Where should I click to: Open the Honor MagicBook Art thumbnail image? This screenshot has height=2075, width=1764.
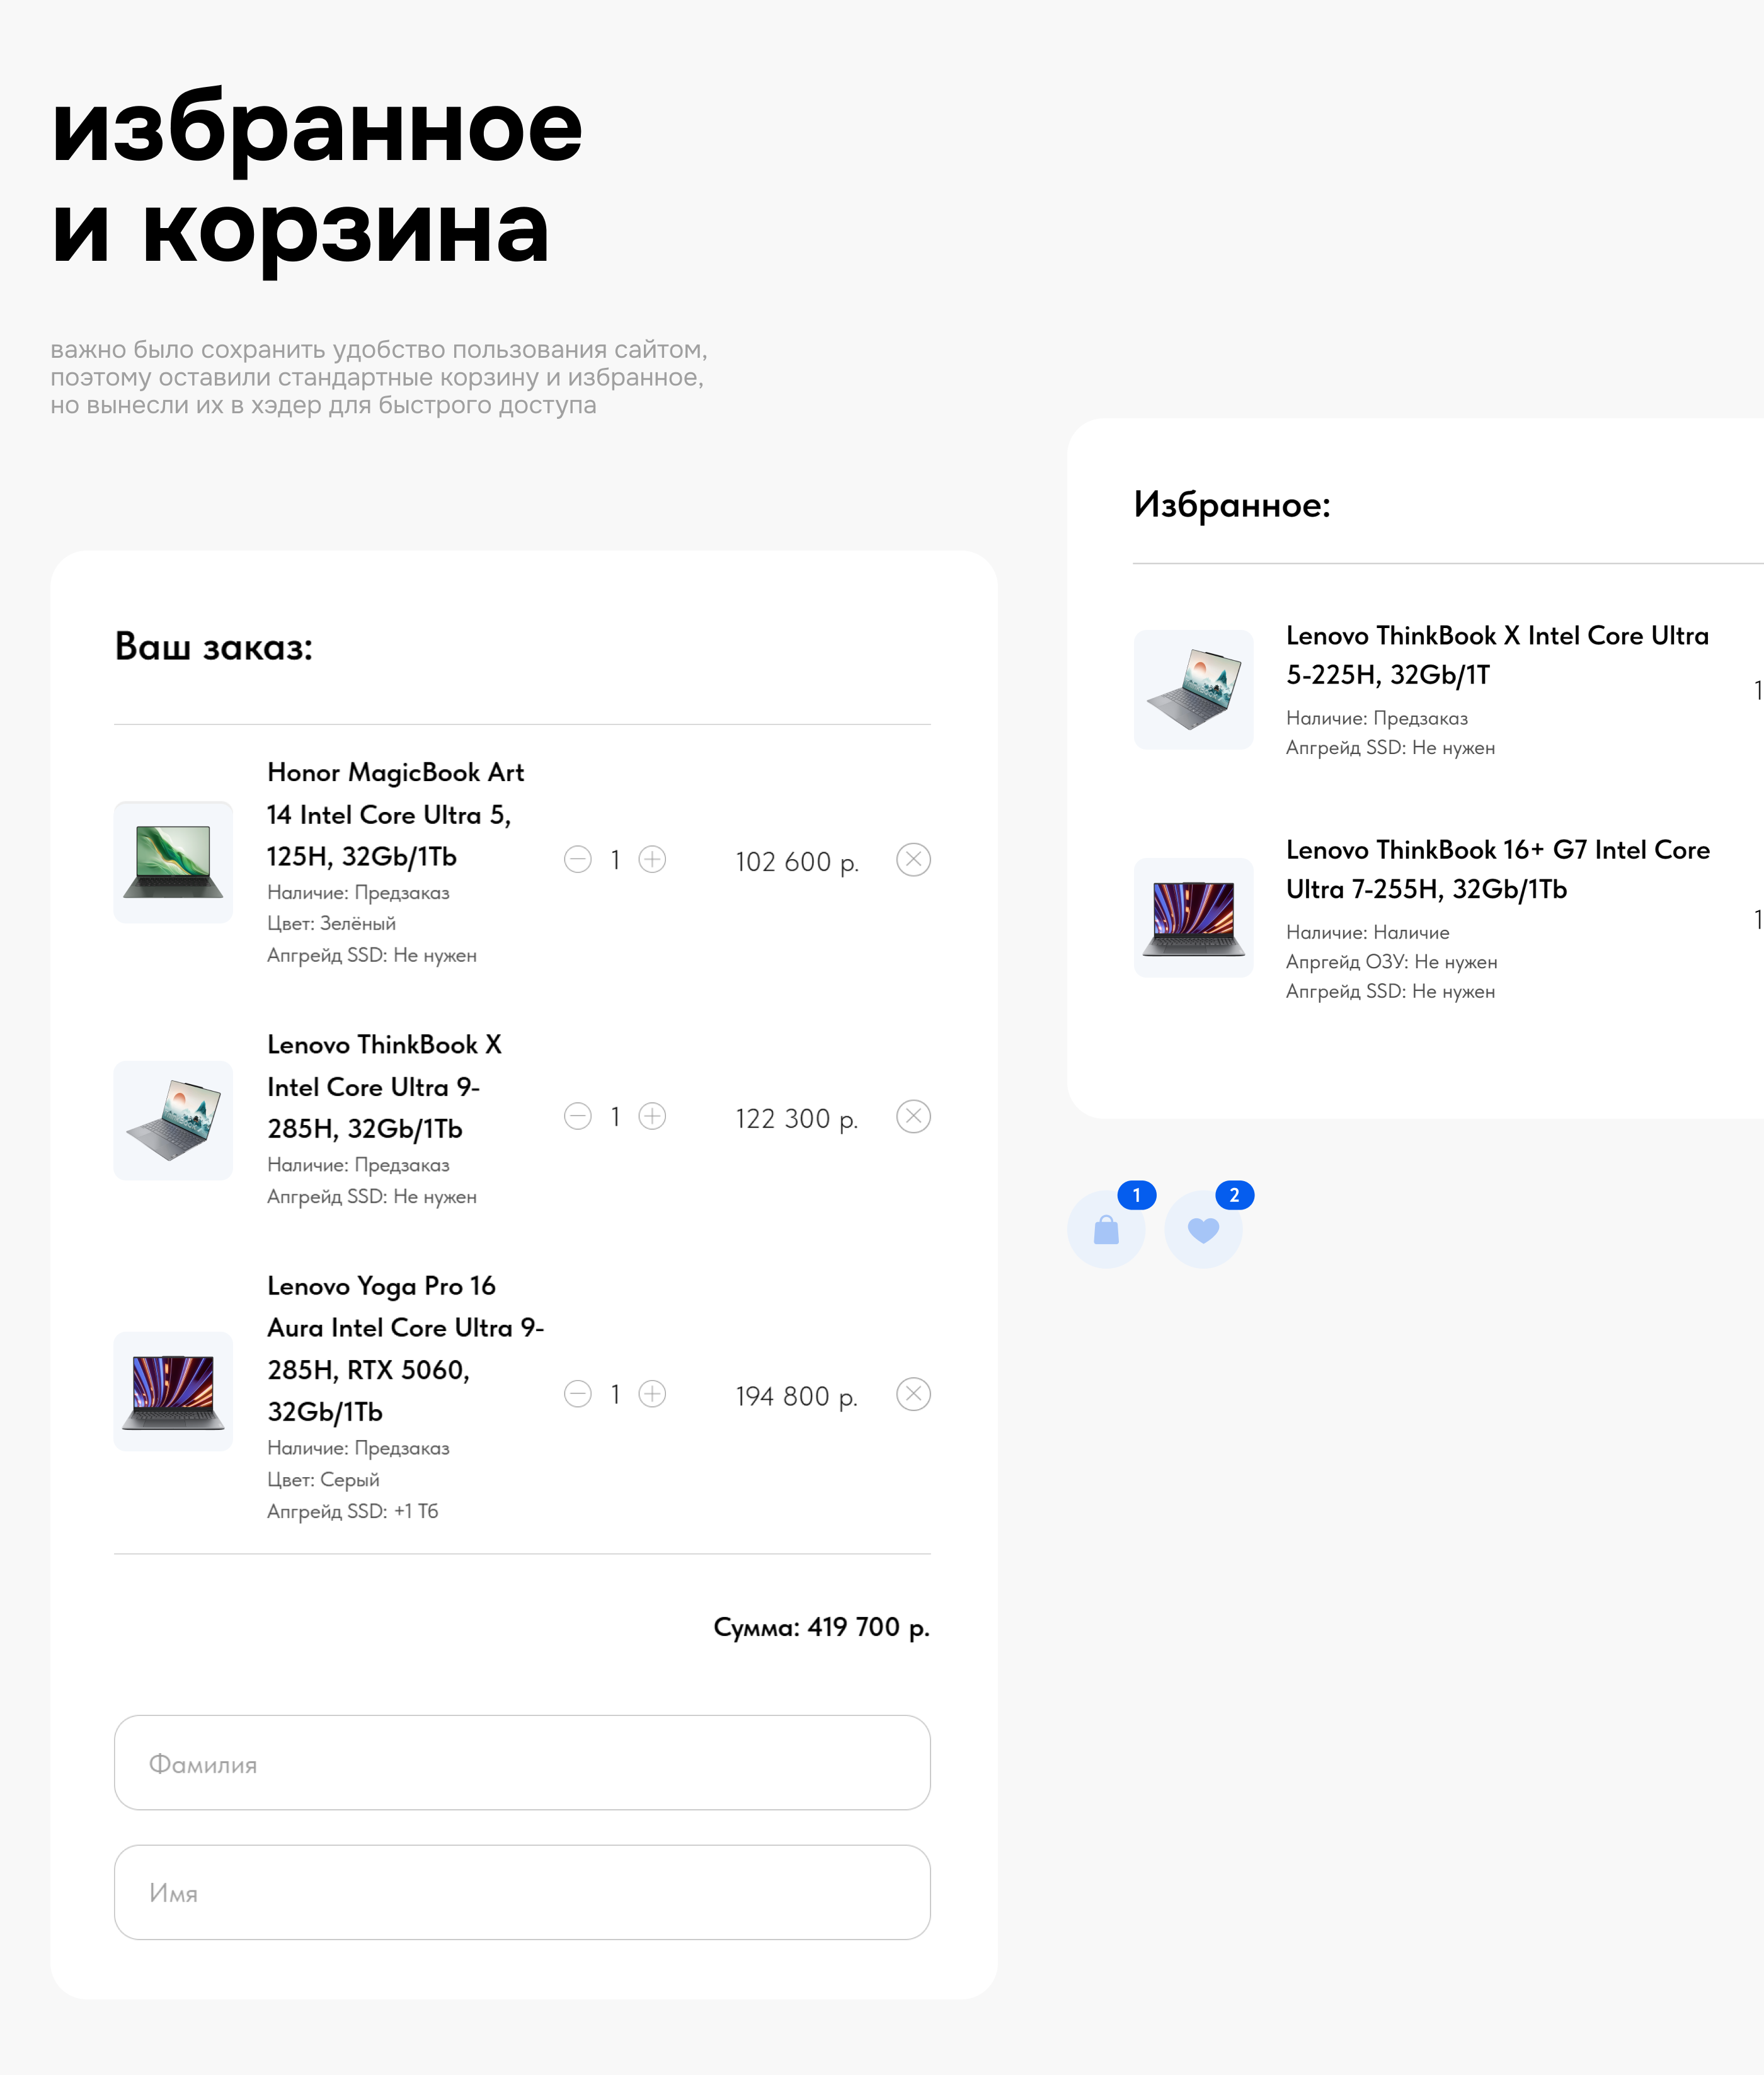click(x=172, y=860)
